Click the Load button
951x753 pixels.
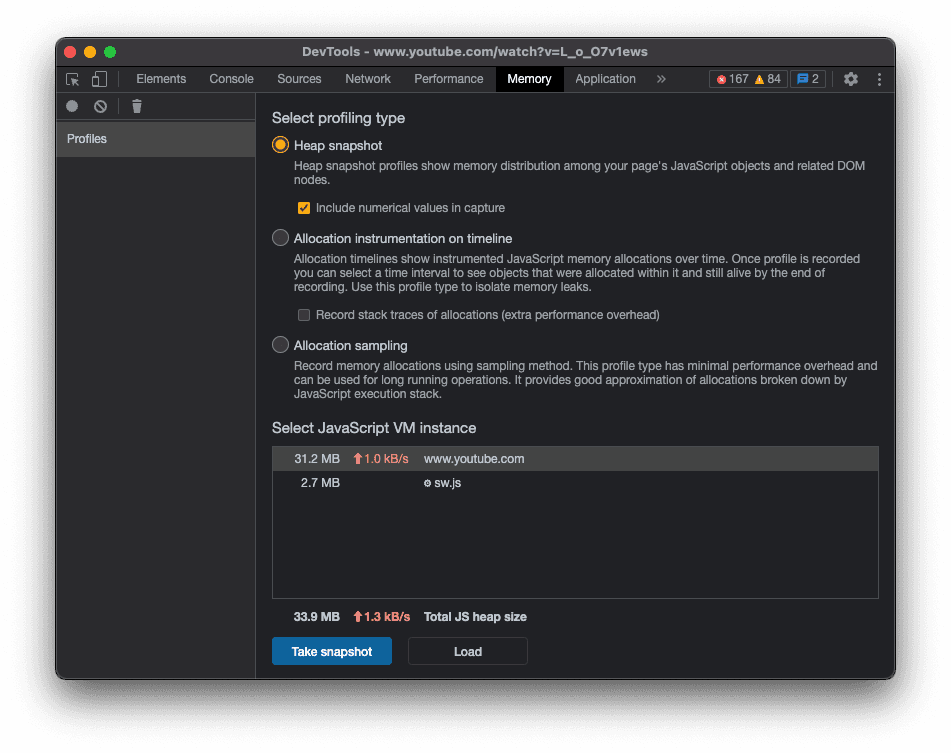coord(467,651)
